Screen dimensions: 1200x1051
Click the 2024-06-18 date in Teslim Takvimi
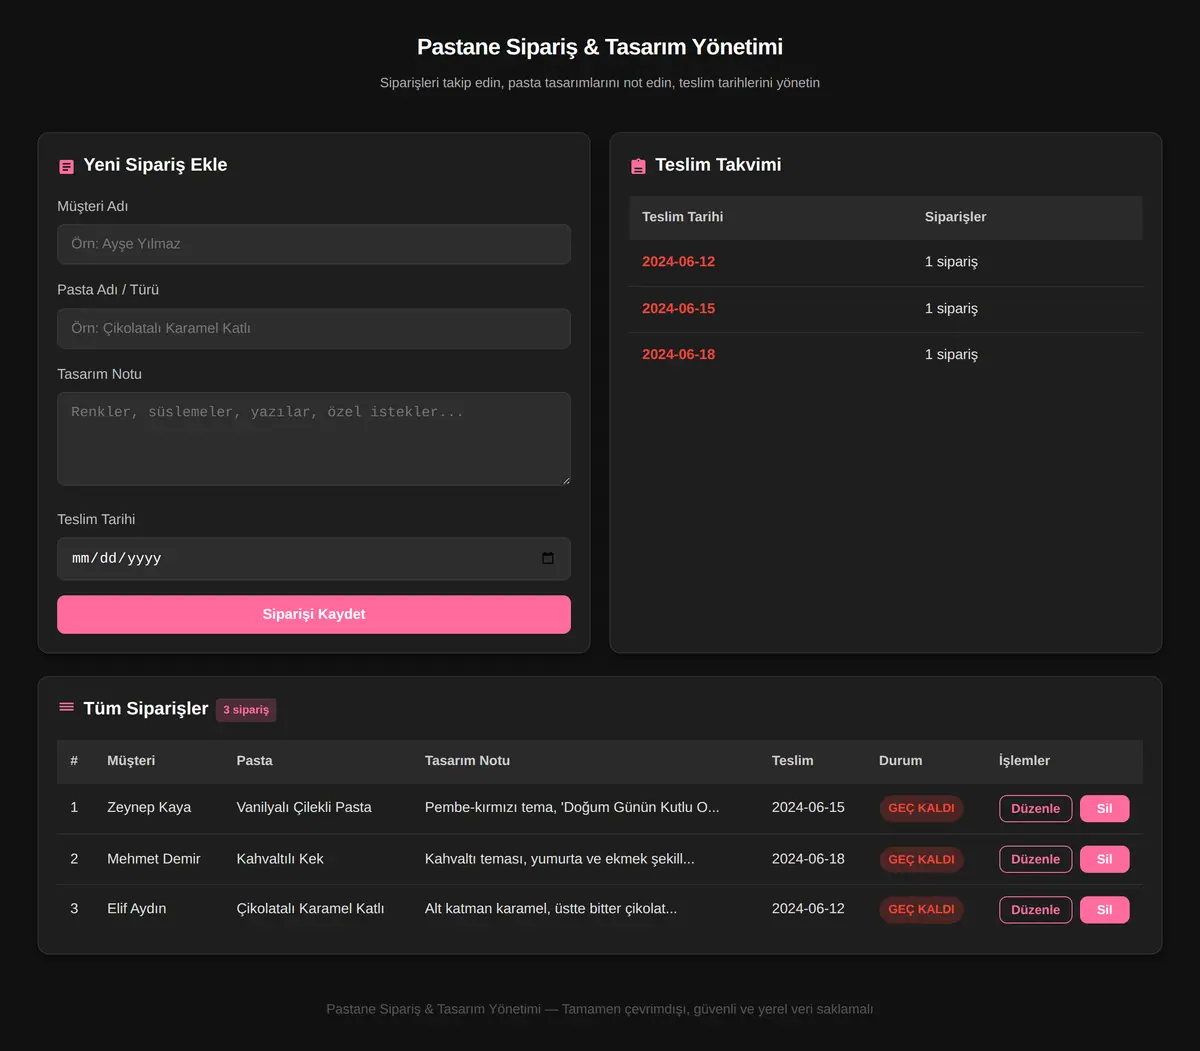pos(678,354)
